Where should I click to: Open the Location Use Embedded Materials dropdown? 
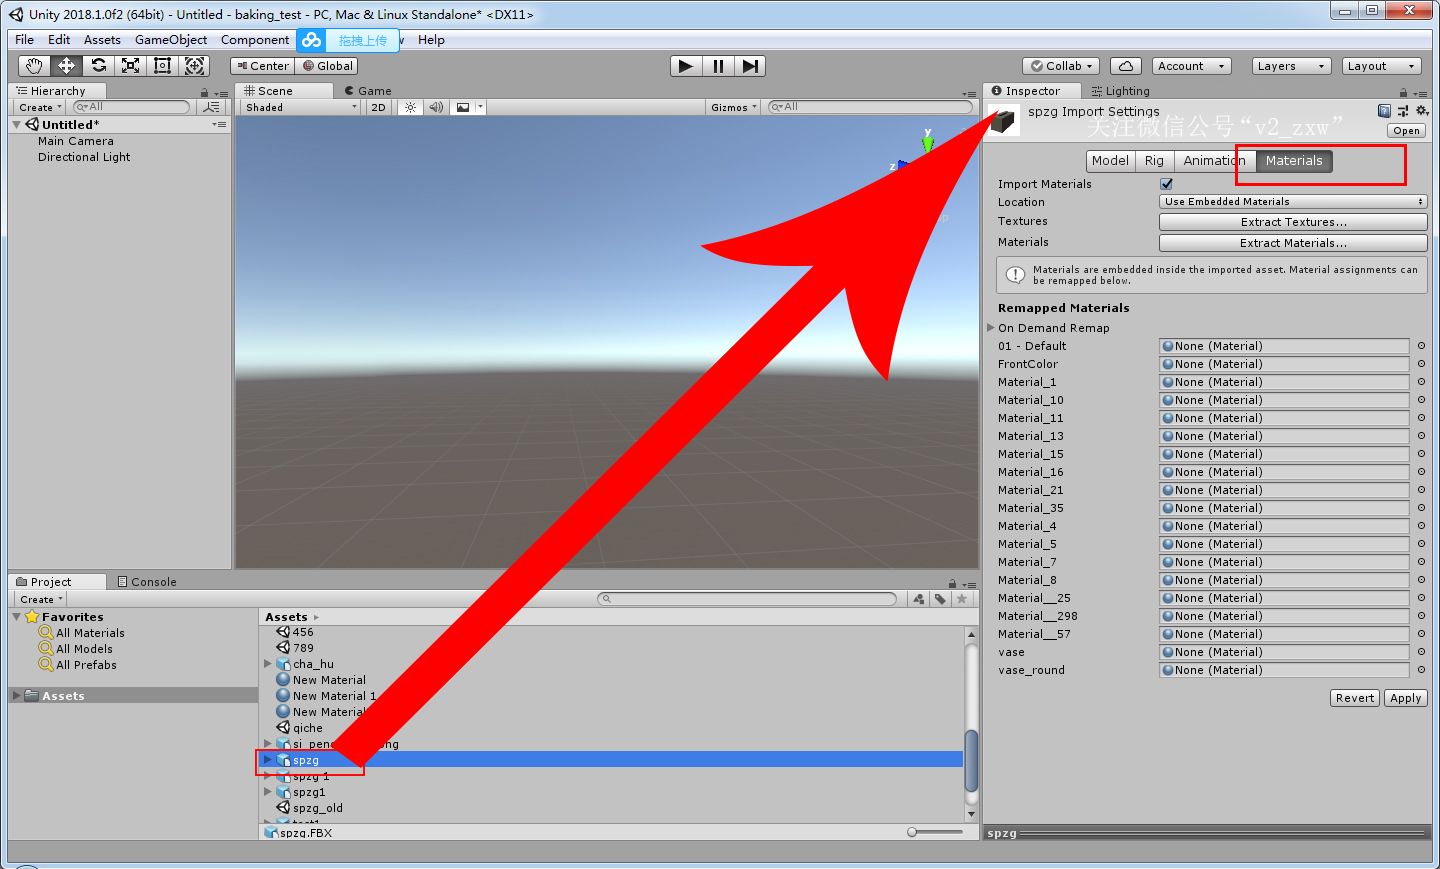coord(1293,202)
